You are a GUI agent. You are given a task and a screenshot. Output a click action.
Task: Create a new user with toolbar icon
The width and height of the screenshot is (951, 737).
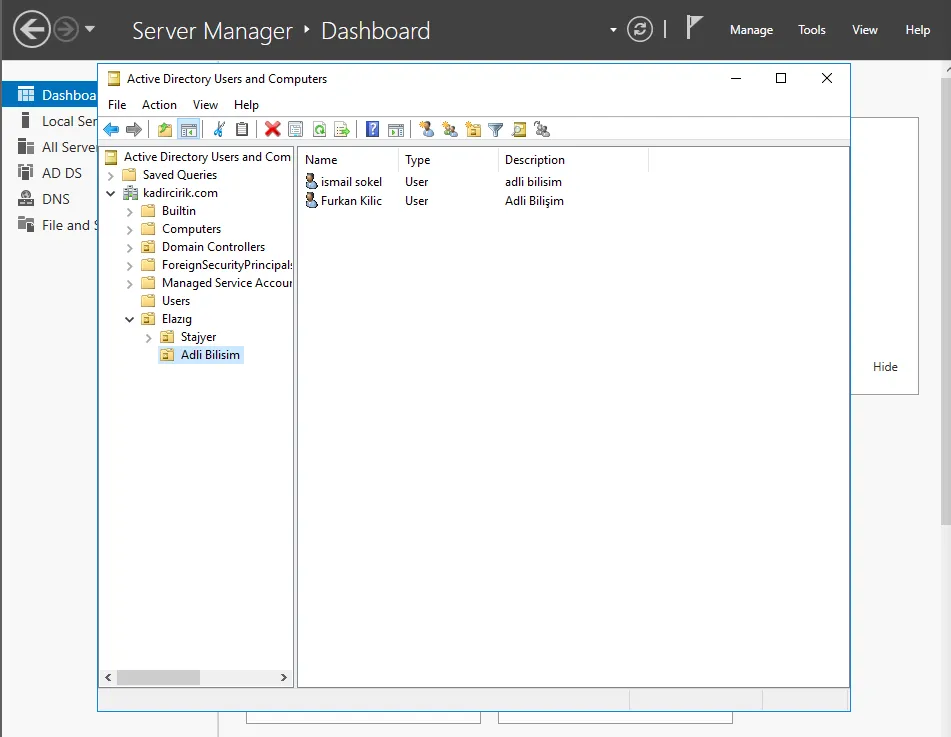pyautogui.click(x=426, y=129)
